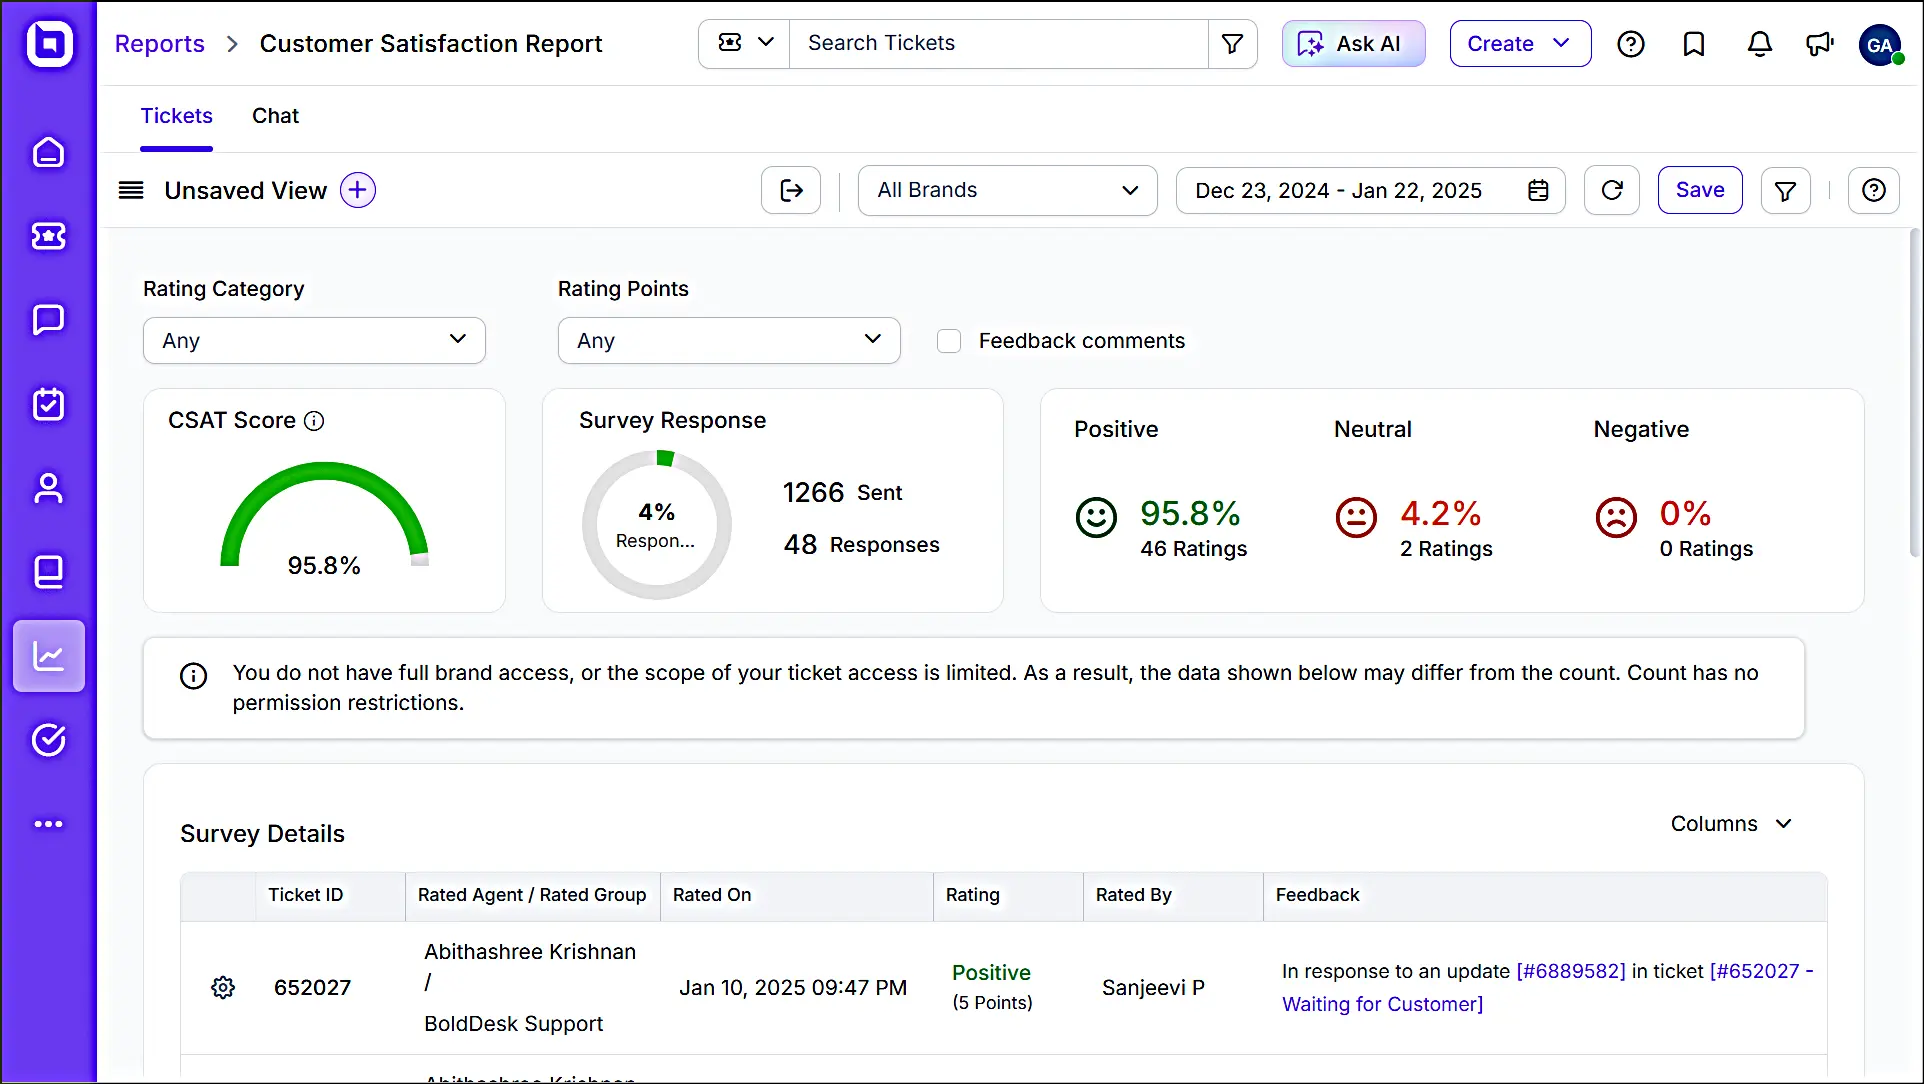
Task: Click the settings gear on ticket 652027 row
Action: coord(223,987)
